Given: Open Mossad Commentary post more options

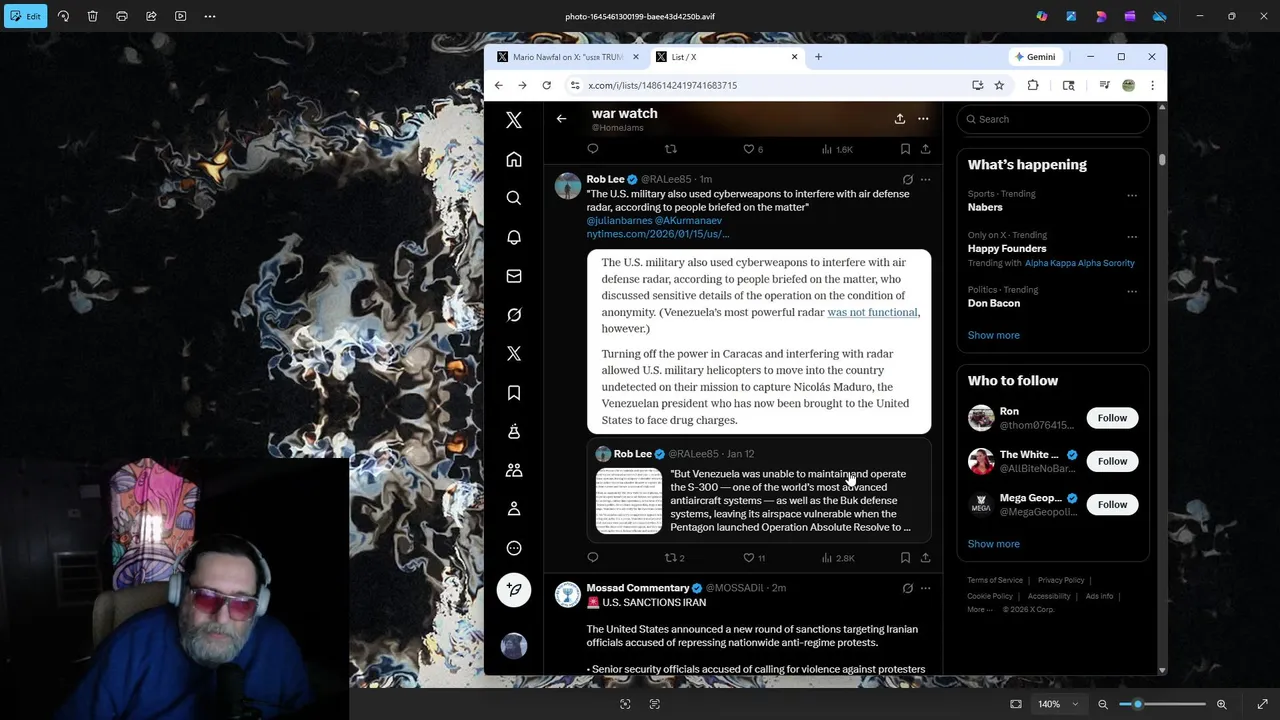Looking at the screenshot, I should pyautogui.click(x=925, y=588).
